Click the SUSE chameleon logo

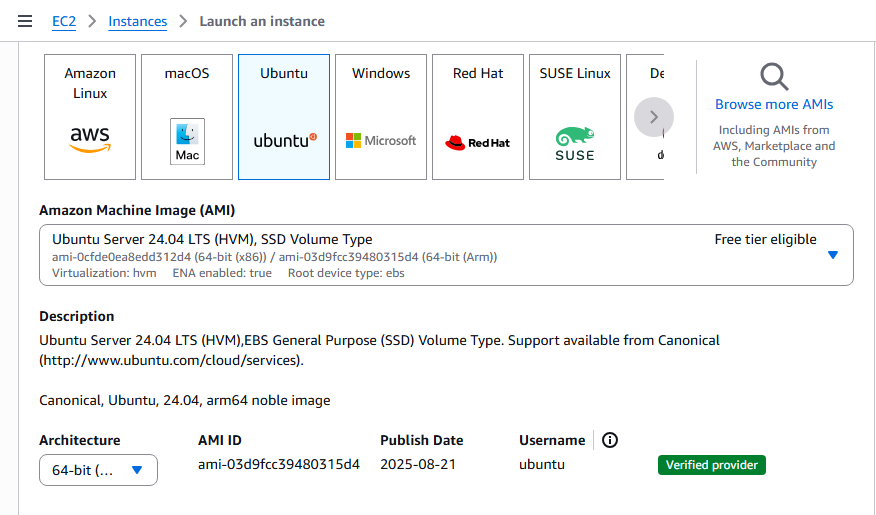point(575,144)
